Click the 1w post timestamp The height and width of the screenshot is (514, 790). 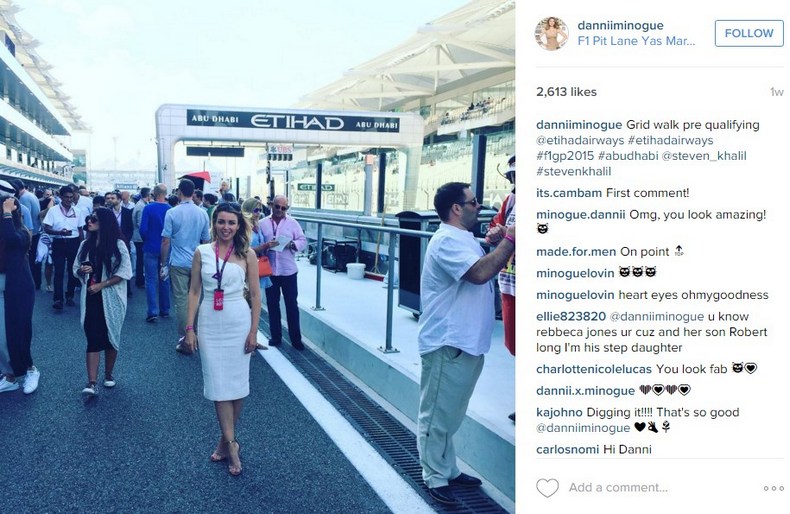coord(776,92)
